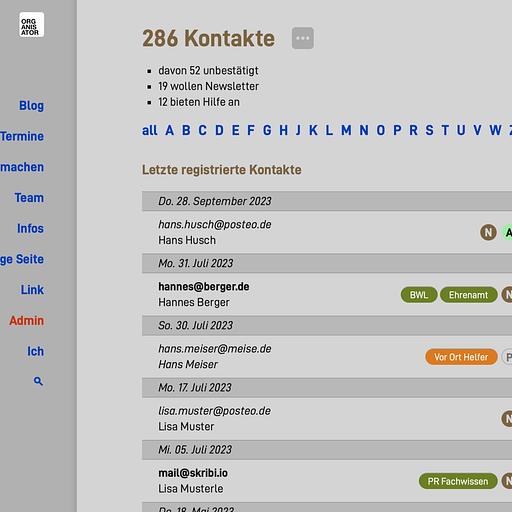Open the Blog menu item
The image size is (512, 512).
(31, 106)
